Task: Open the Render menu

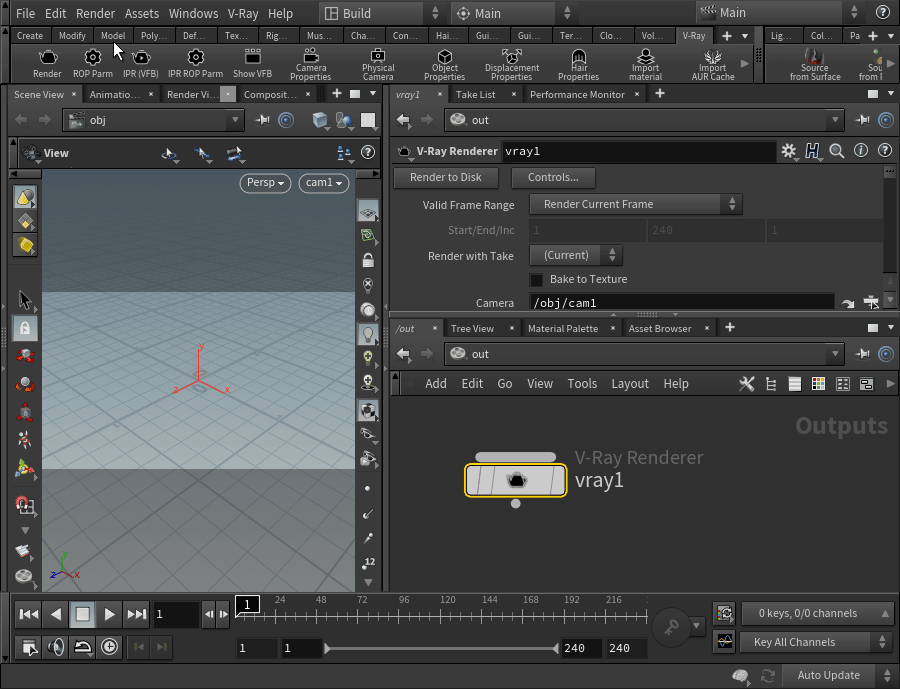Action: point(95,13)
